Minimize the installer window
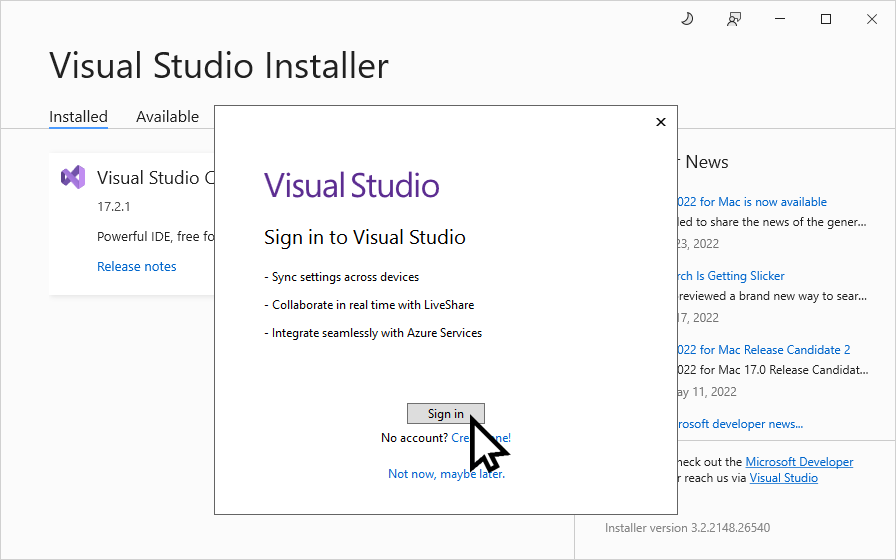Viewport: 896px width, 560px height. [x=780, y=19]
